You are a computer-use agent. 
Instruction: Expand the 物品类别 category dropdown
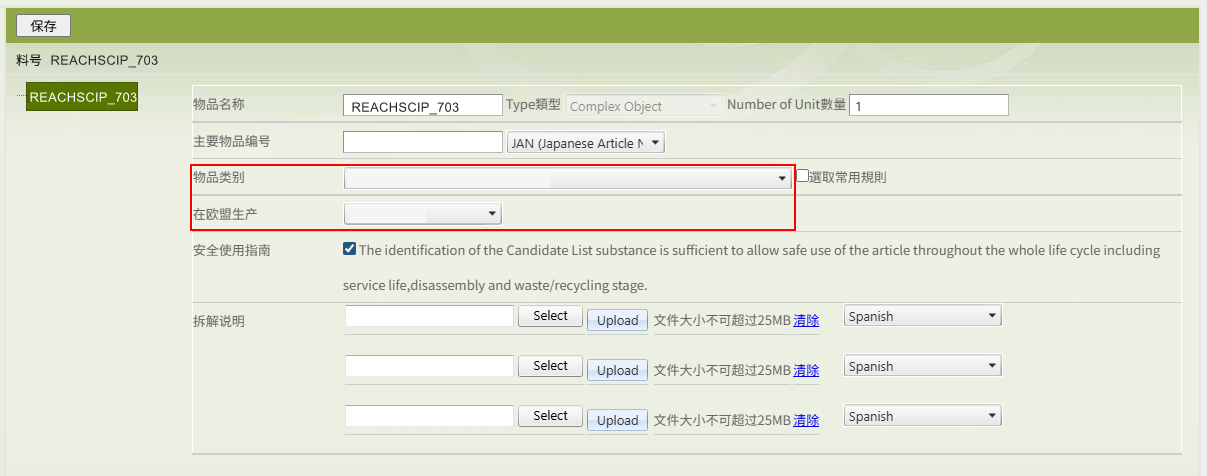point(568,179)
